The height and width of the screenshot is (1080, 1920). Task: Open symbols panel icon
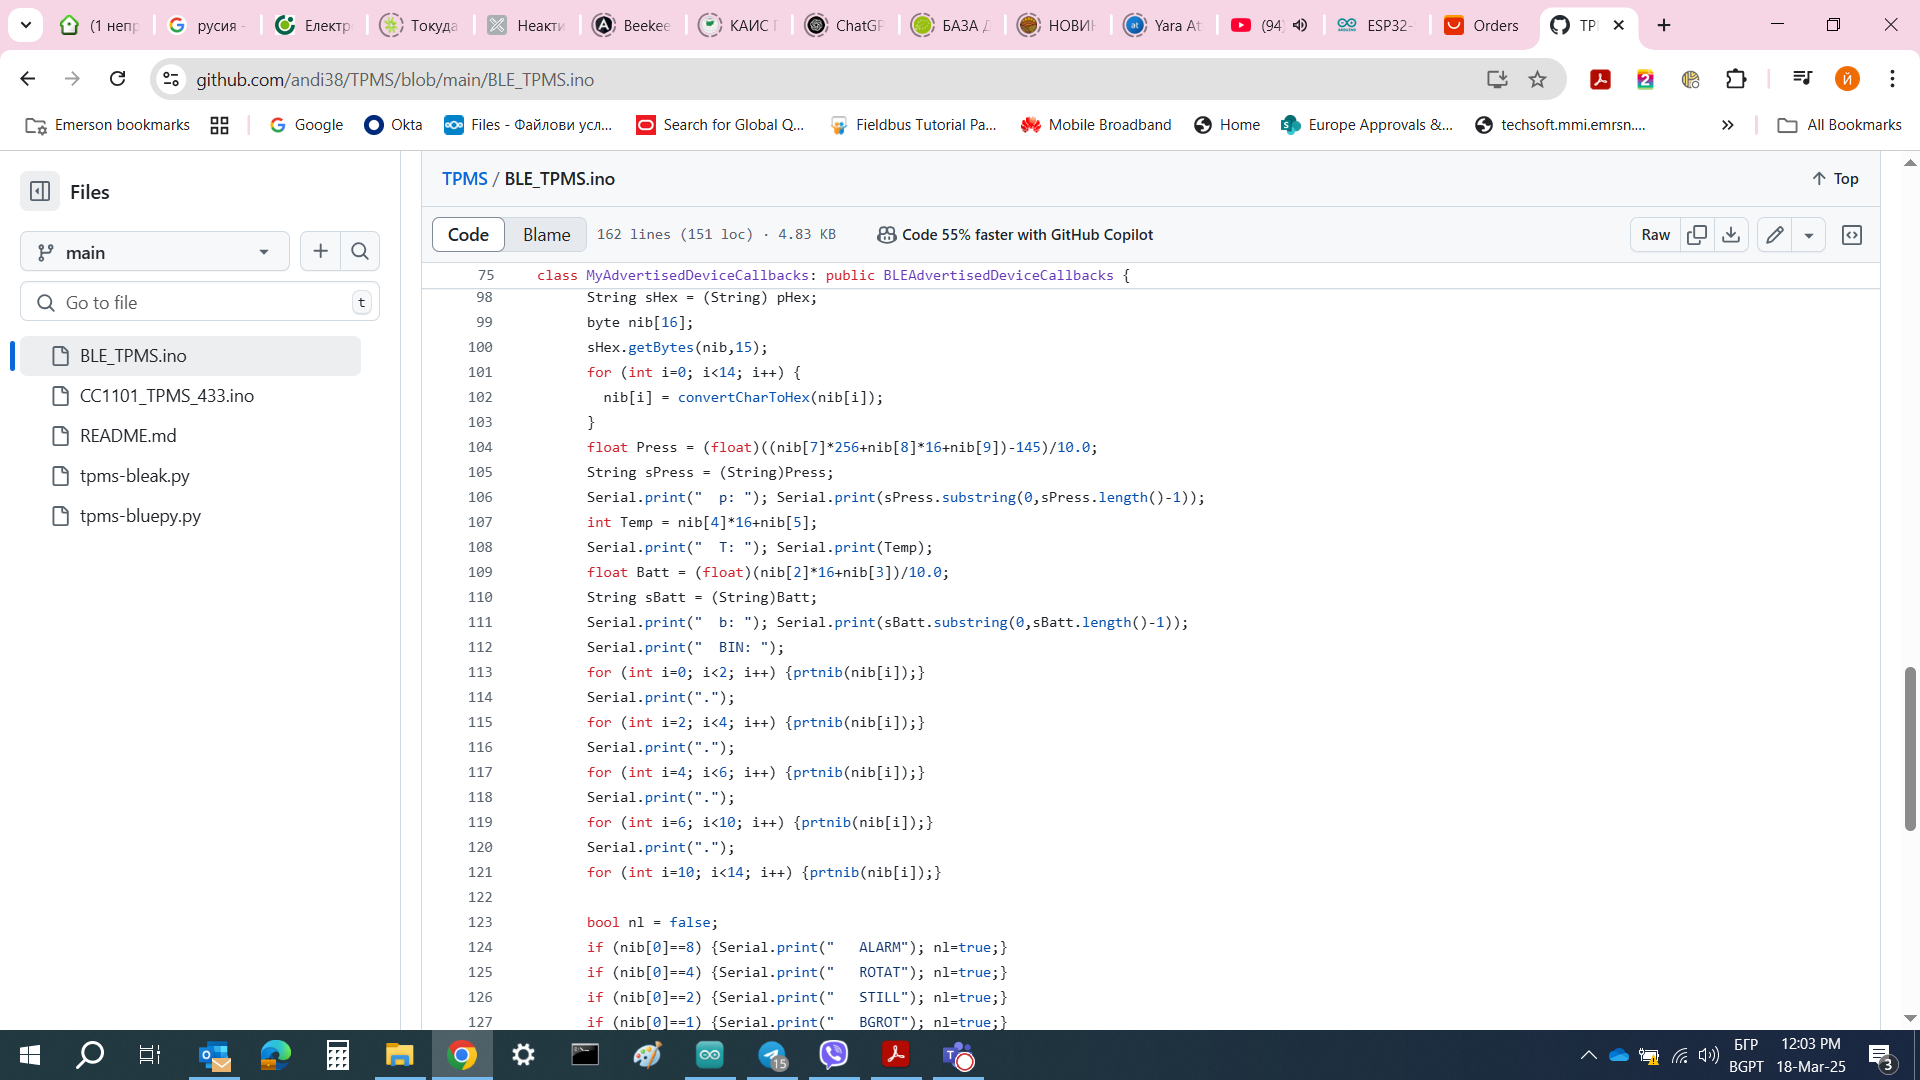[x=1852, y=235]
